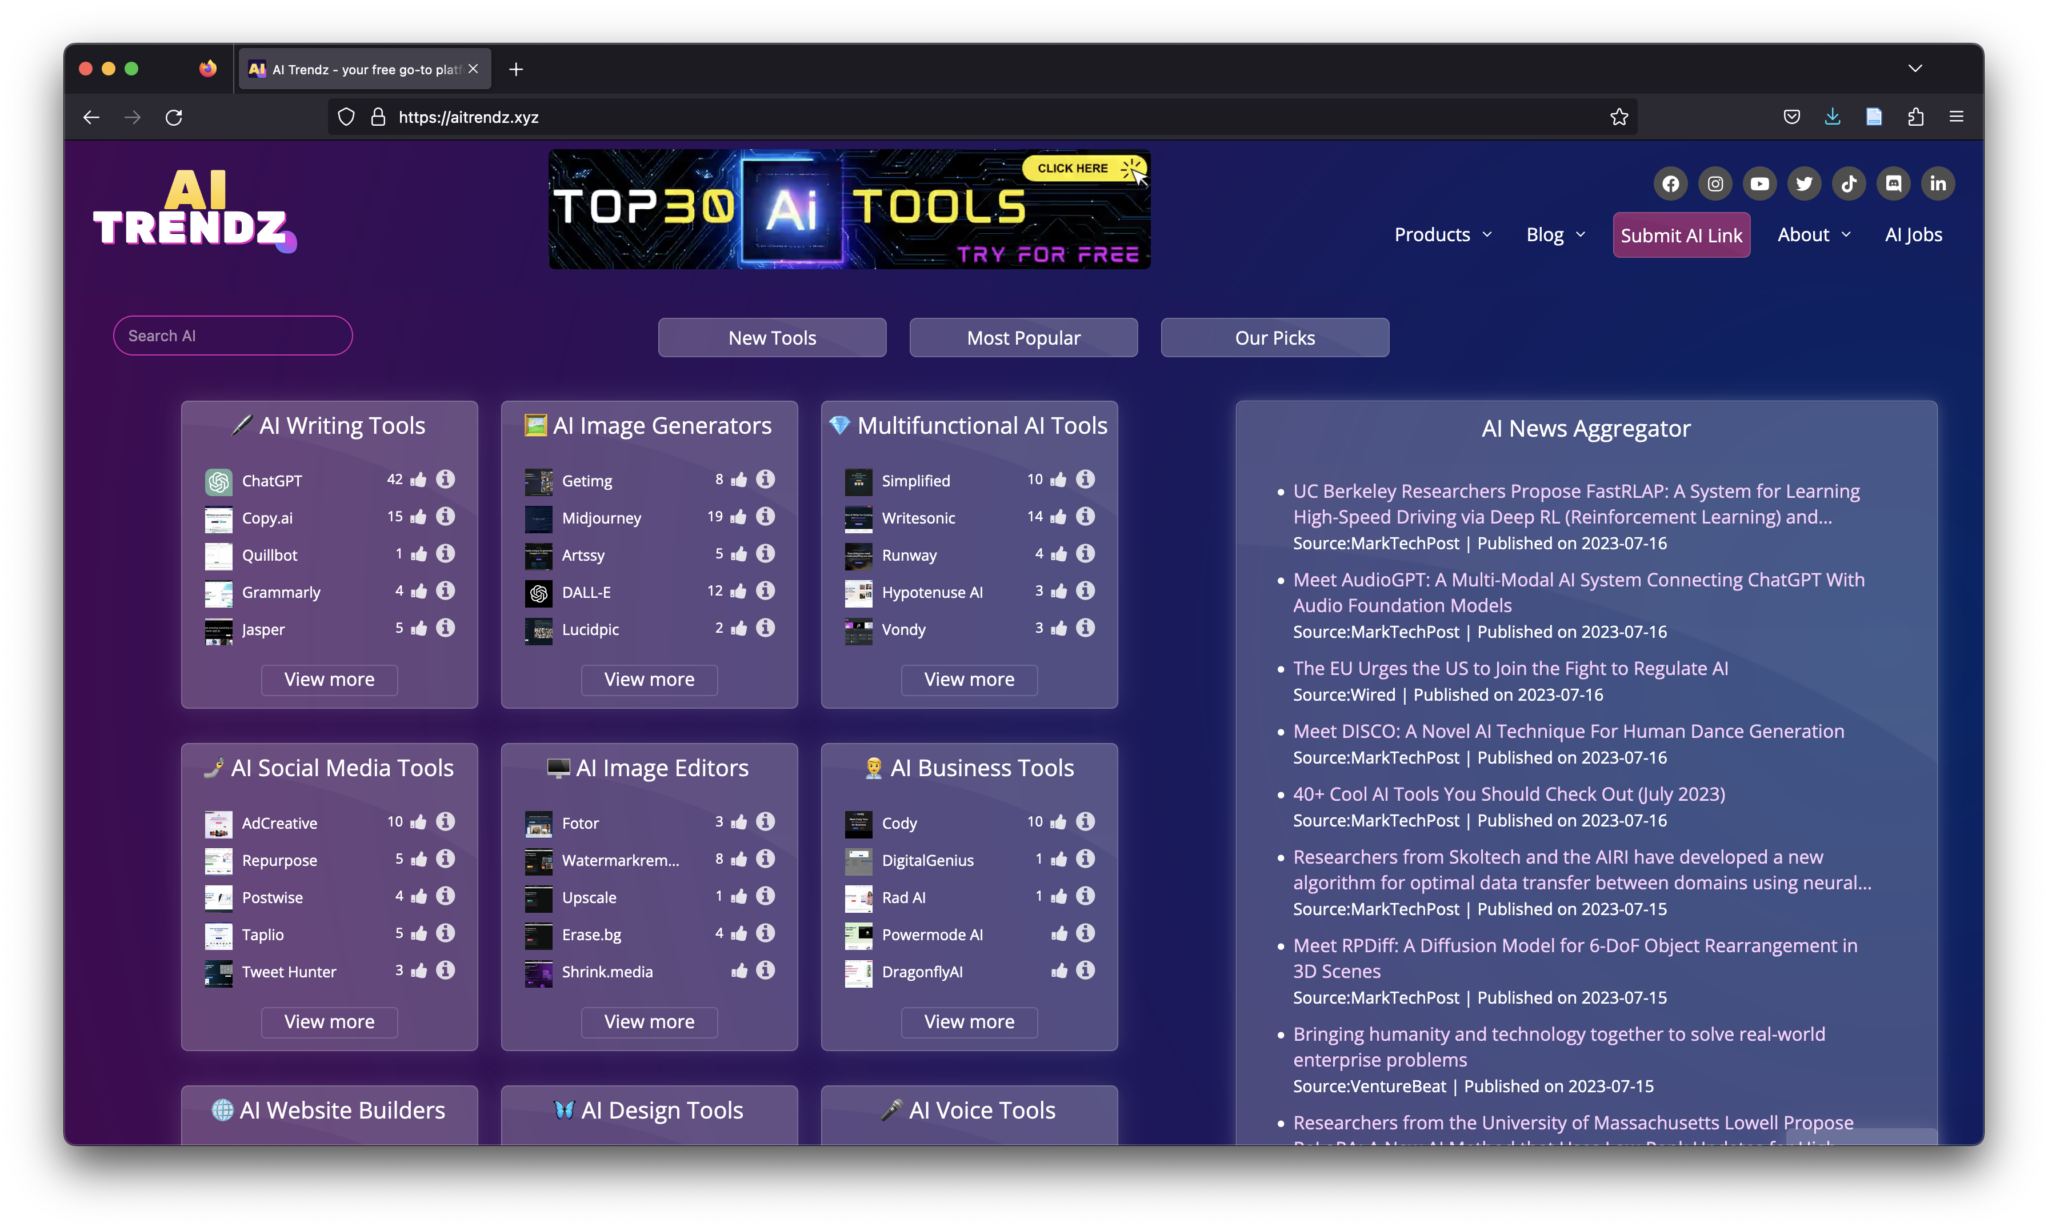
Task: Expand the Products dropdown menu
Action: [x=1443, y=235]
